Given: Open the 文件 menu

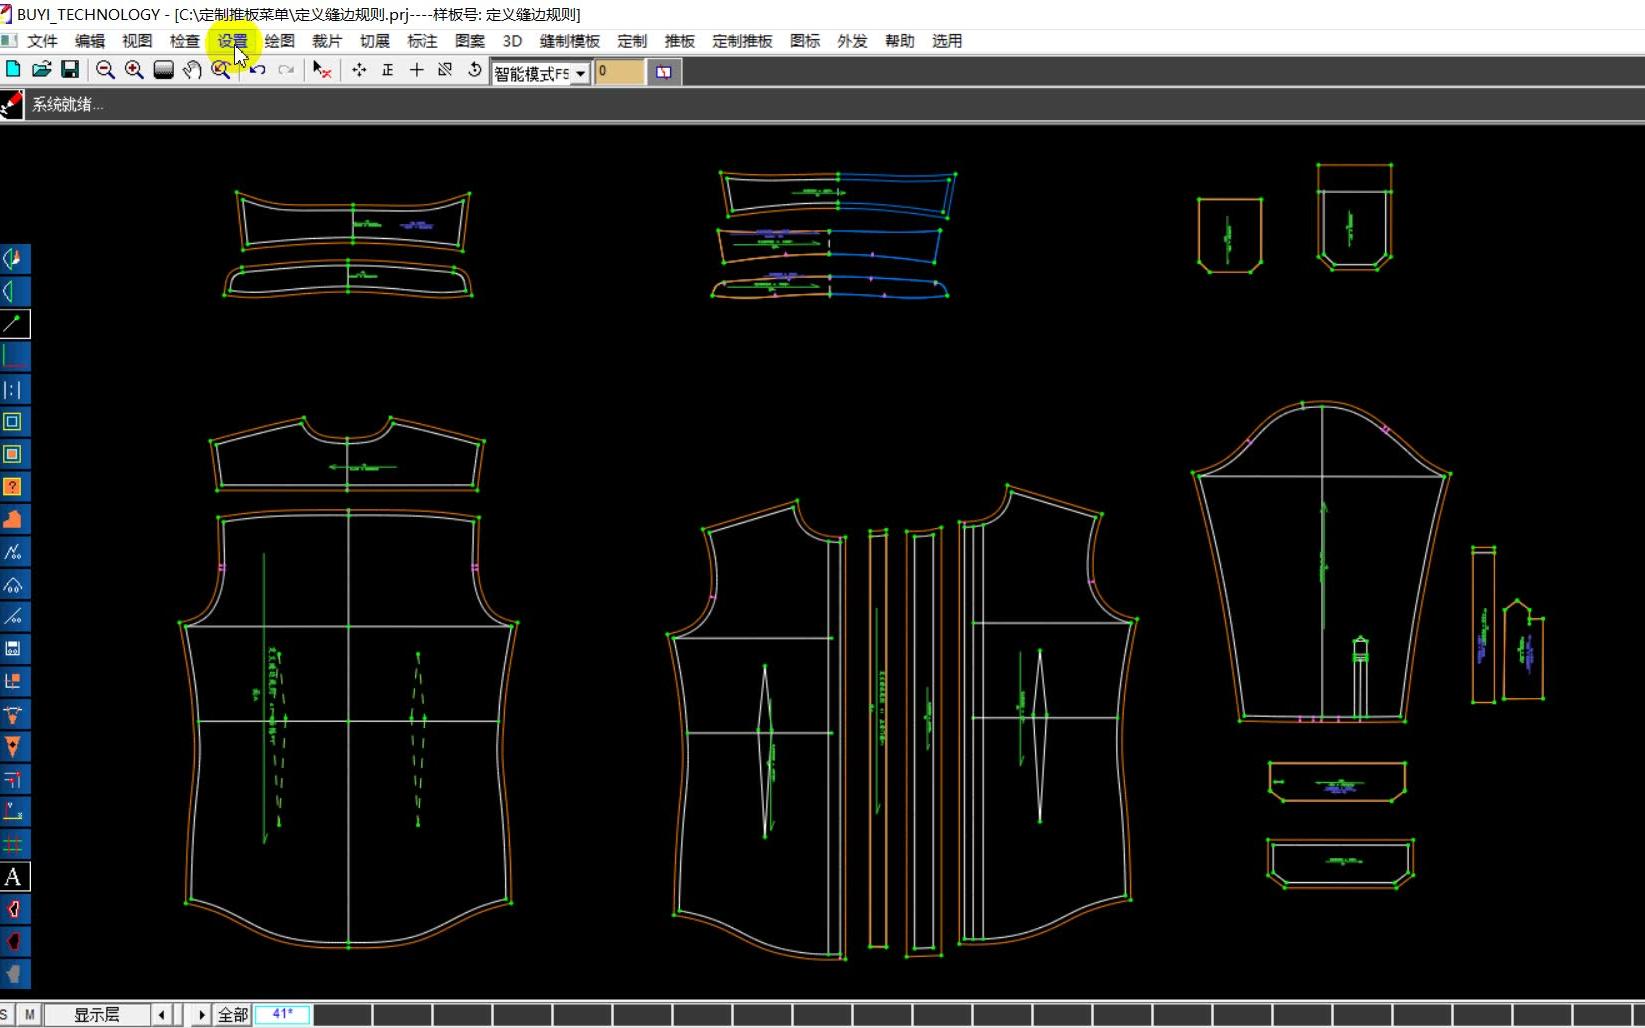Looking at the screenshot, I should (x=42, y=41).
